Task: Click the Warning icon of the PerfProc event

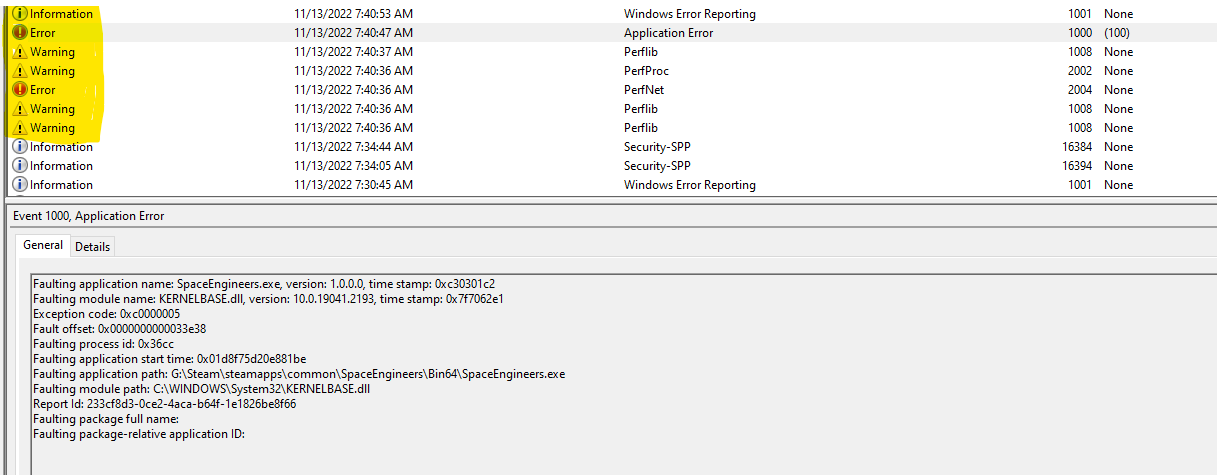Action: [20, 71]
